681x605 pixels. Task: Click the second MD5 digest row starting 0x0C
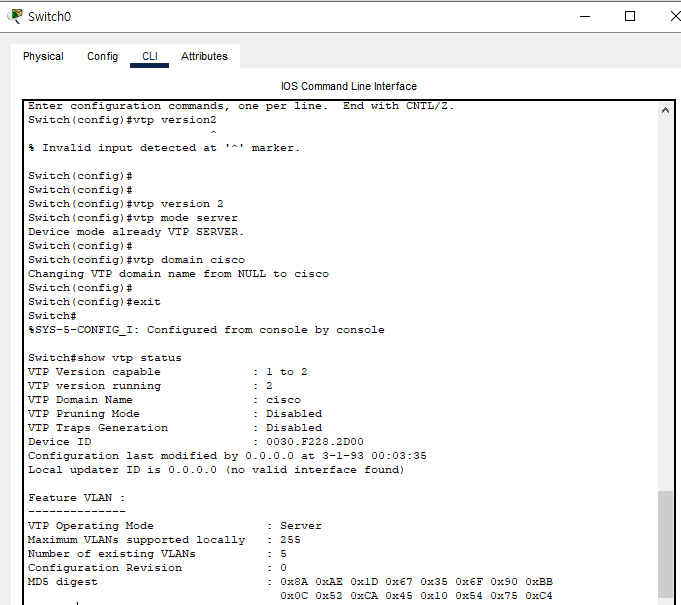point(416,596)
